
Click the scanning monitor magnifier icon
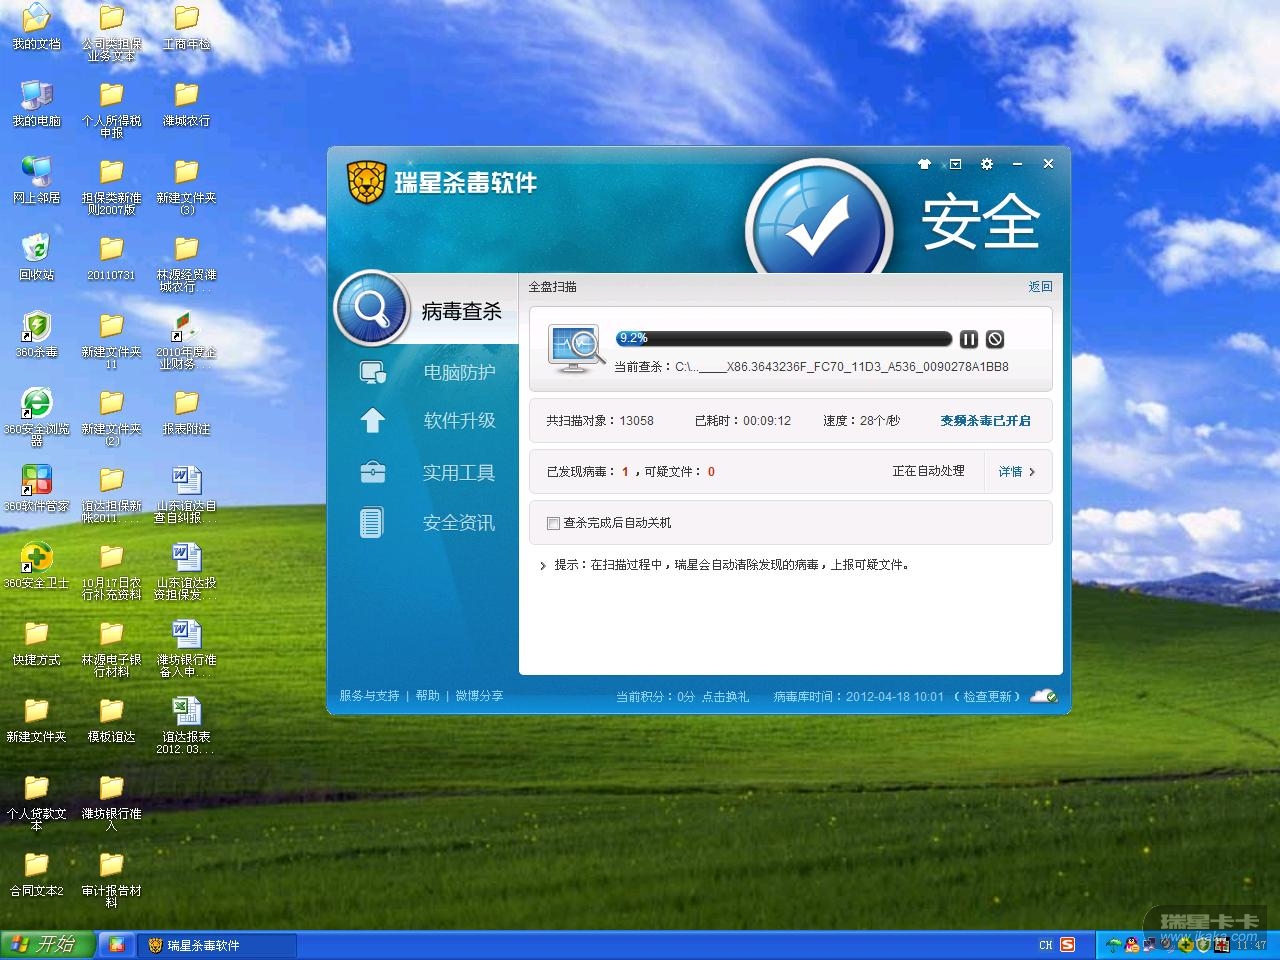[575, 348]
